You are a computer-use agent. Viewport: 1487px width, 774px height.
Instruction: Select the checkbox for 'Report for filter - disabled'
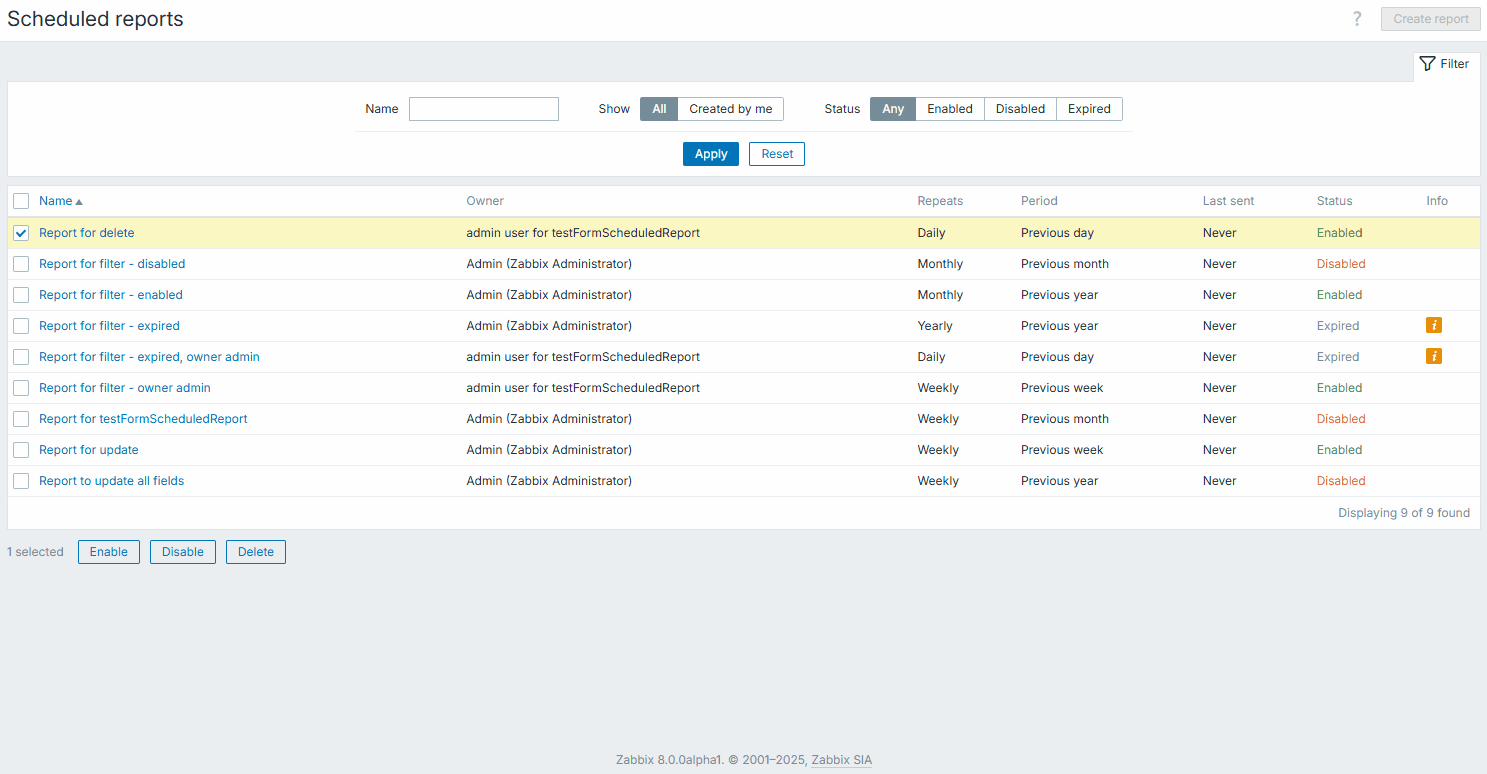click(21, 264)
